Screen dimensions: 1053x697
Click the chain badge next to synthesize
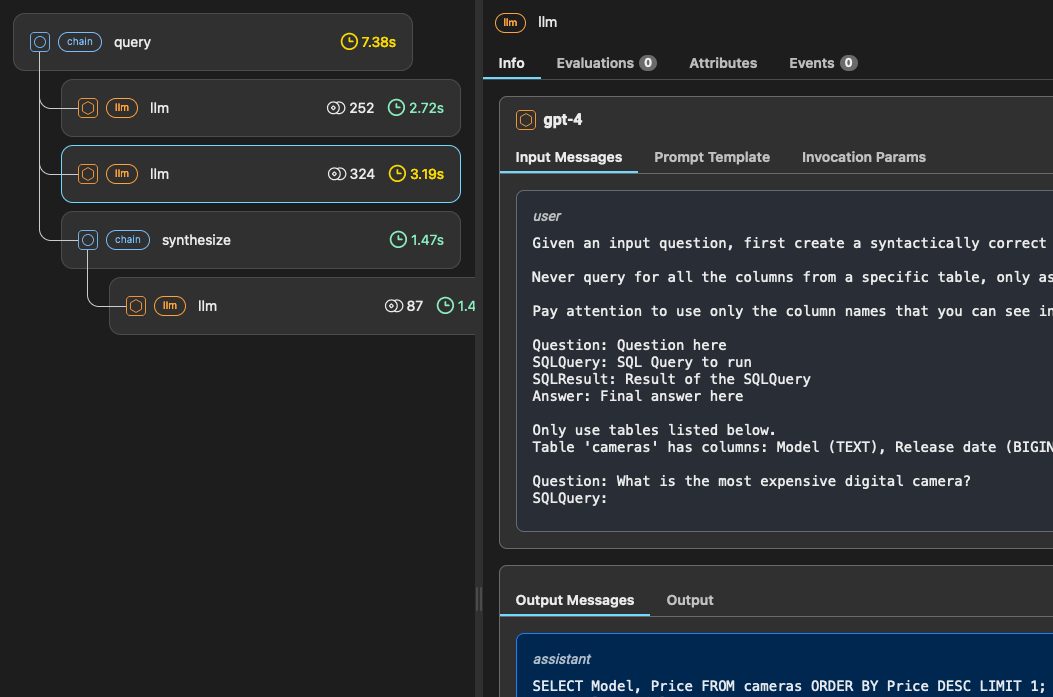click(127, 240)
